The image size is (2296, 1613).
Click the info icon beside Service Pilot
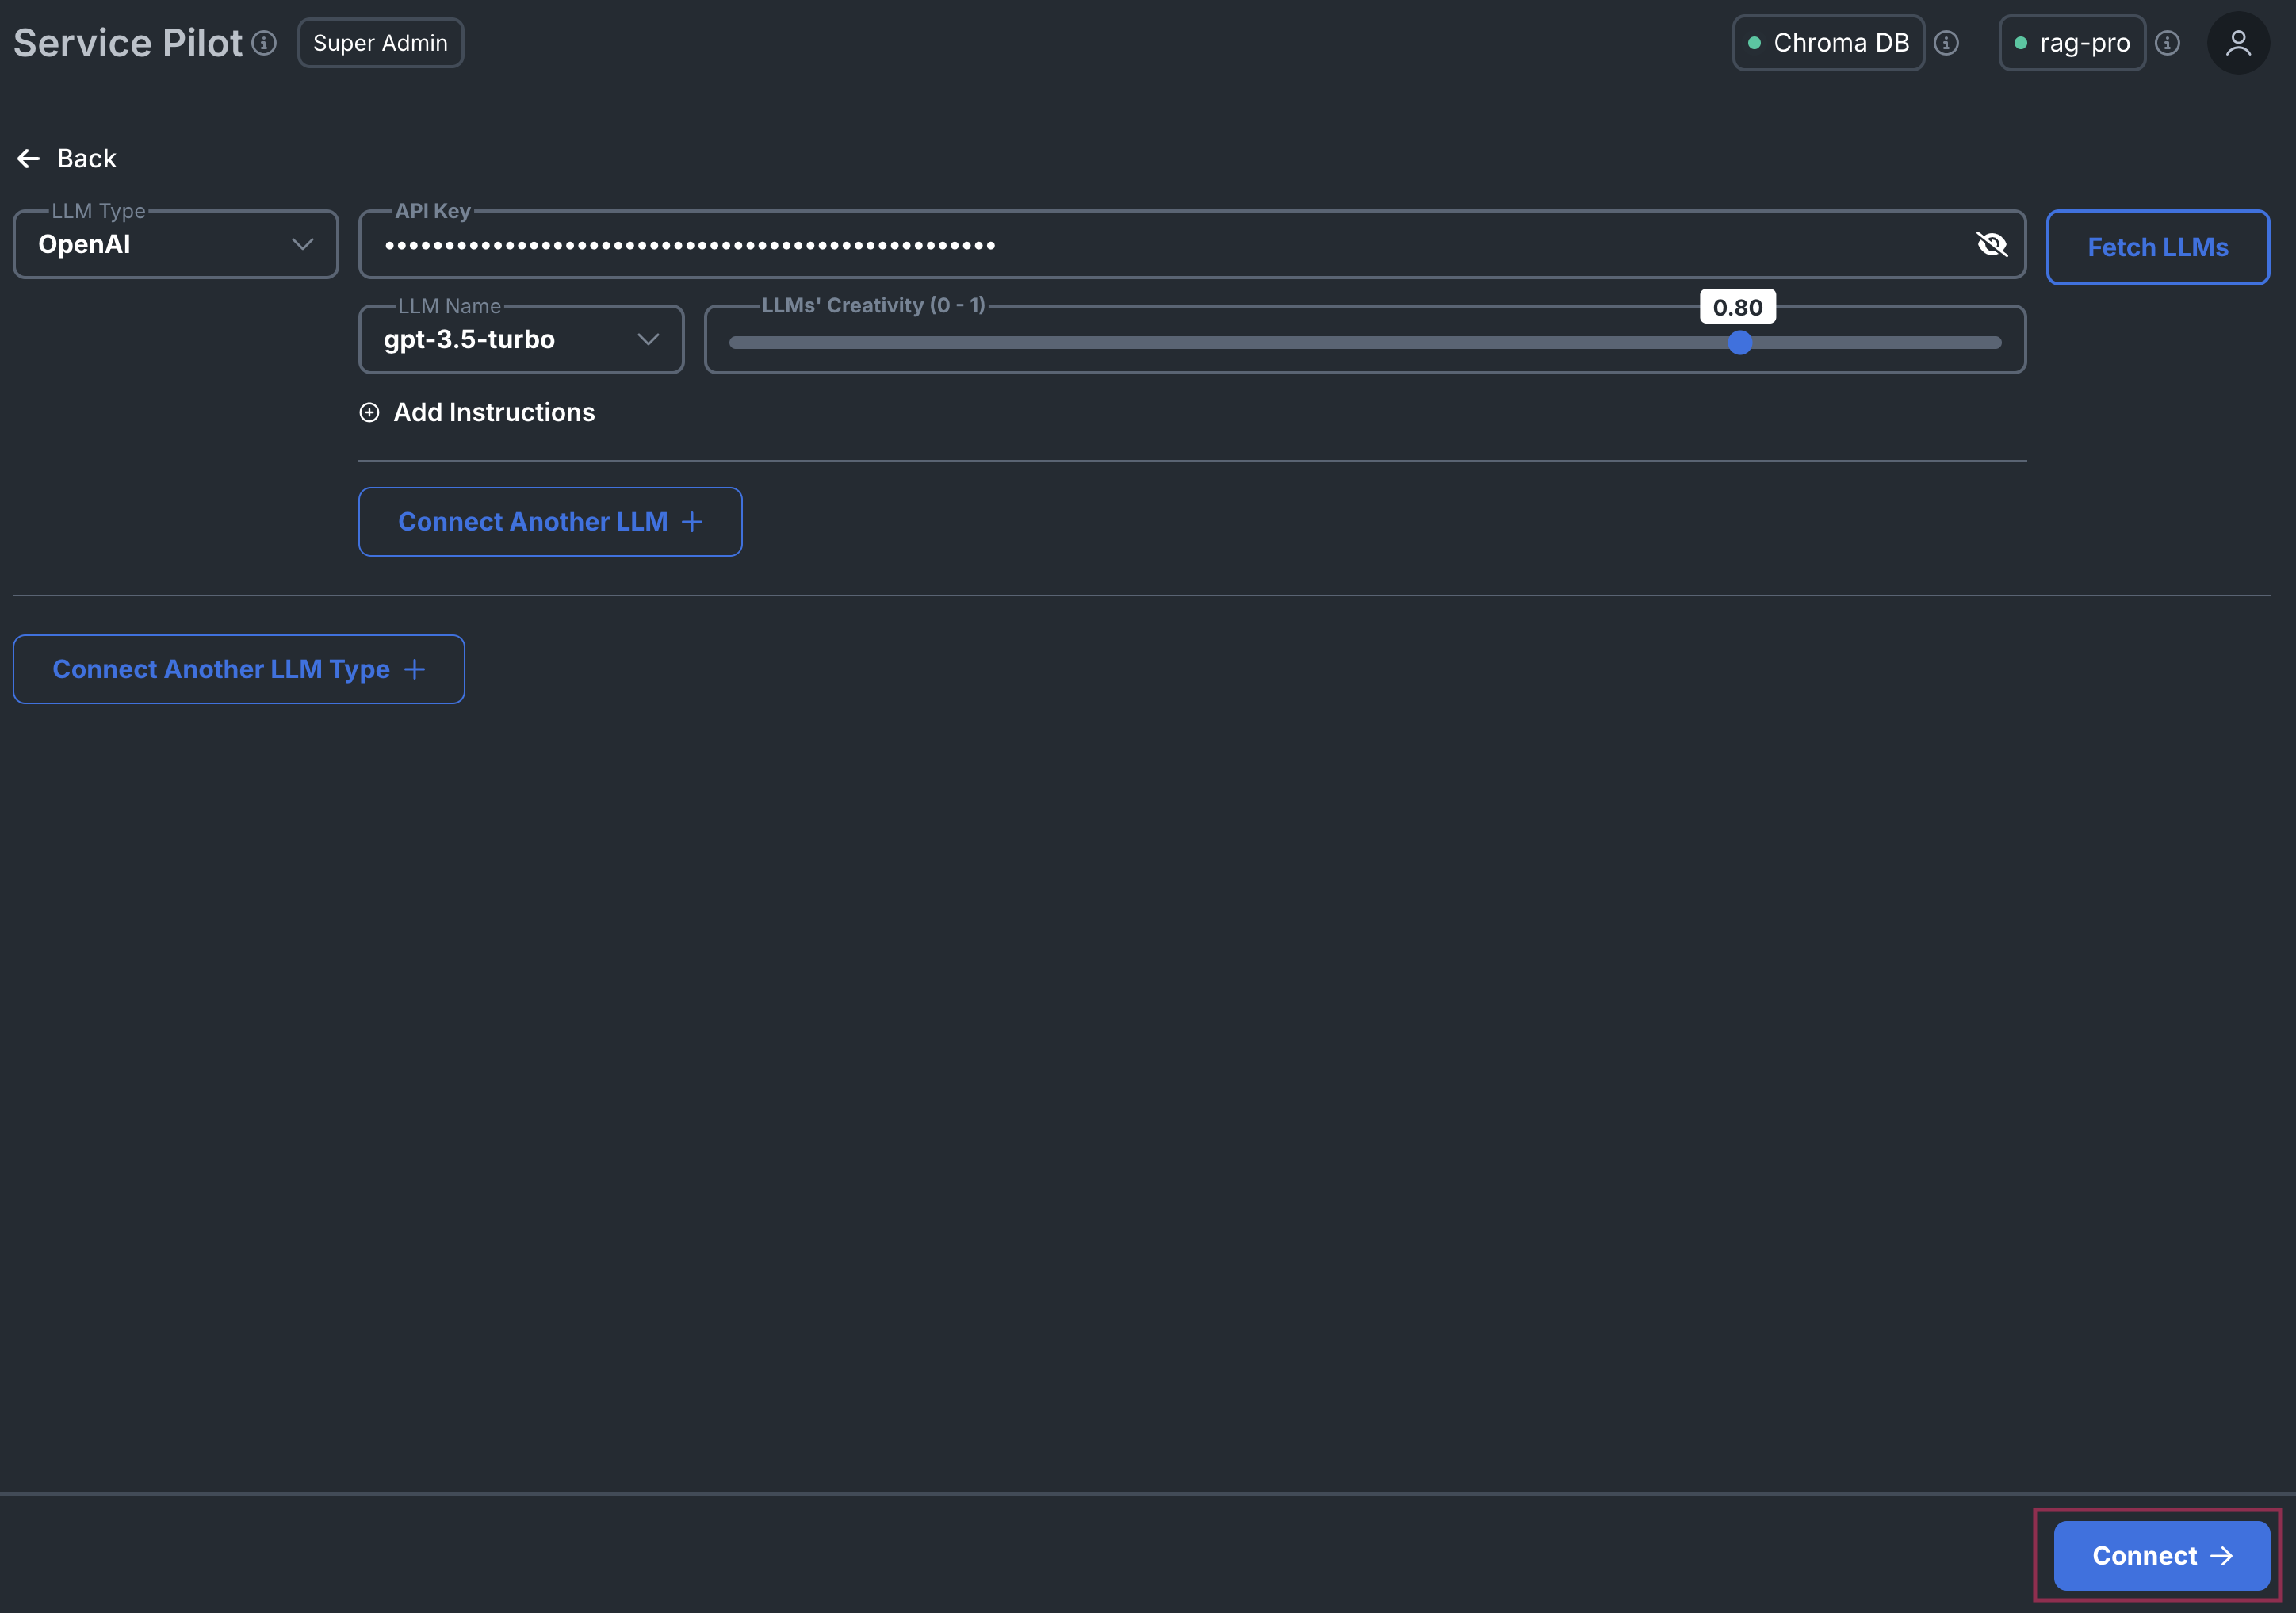[264, 43]
